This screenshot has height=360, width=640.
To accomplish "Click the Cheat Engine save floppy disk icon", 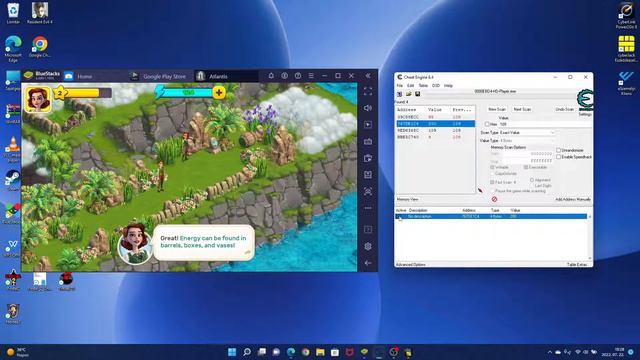I will [418, 94].
